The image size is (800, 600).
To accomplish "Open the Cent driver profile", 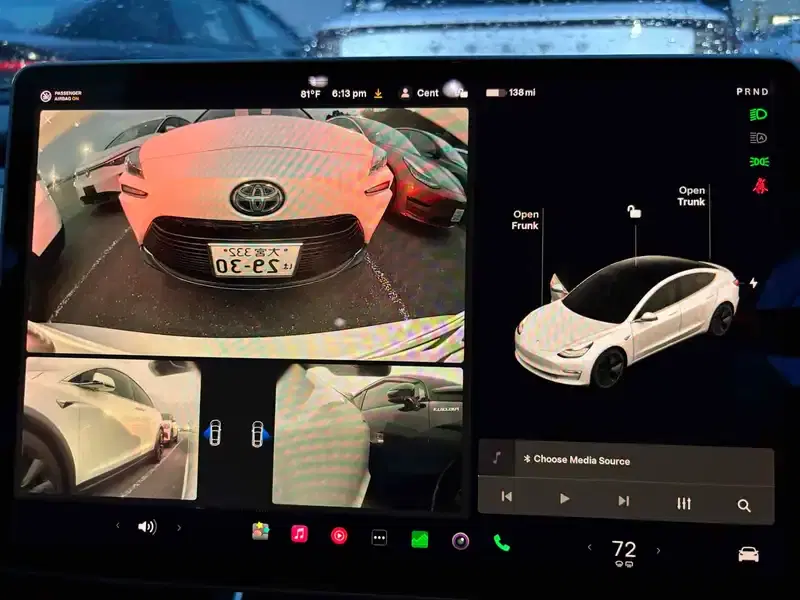I will point(420,93).
